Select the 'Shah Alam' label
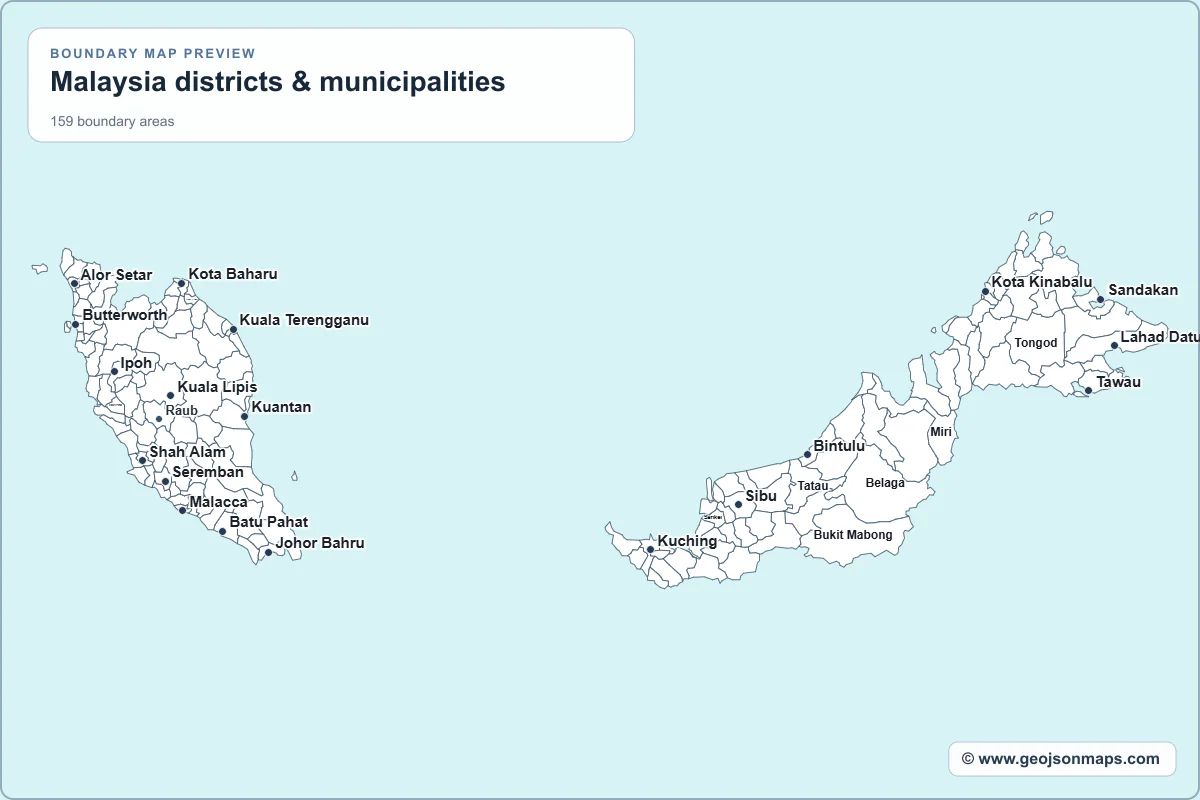The height and width of the screenshot is (800, 1200). (x=188, y=452)
